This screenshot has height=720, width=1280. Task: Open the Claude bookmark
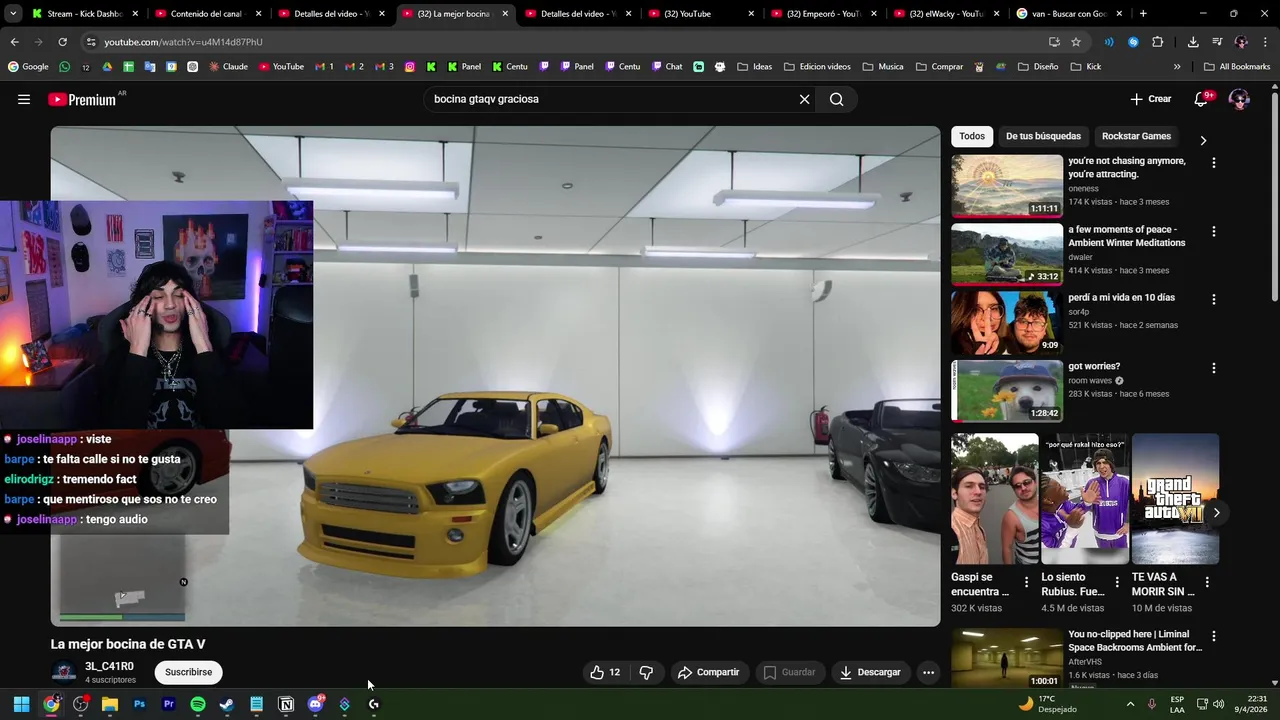[228, 67]
